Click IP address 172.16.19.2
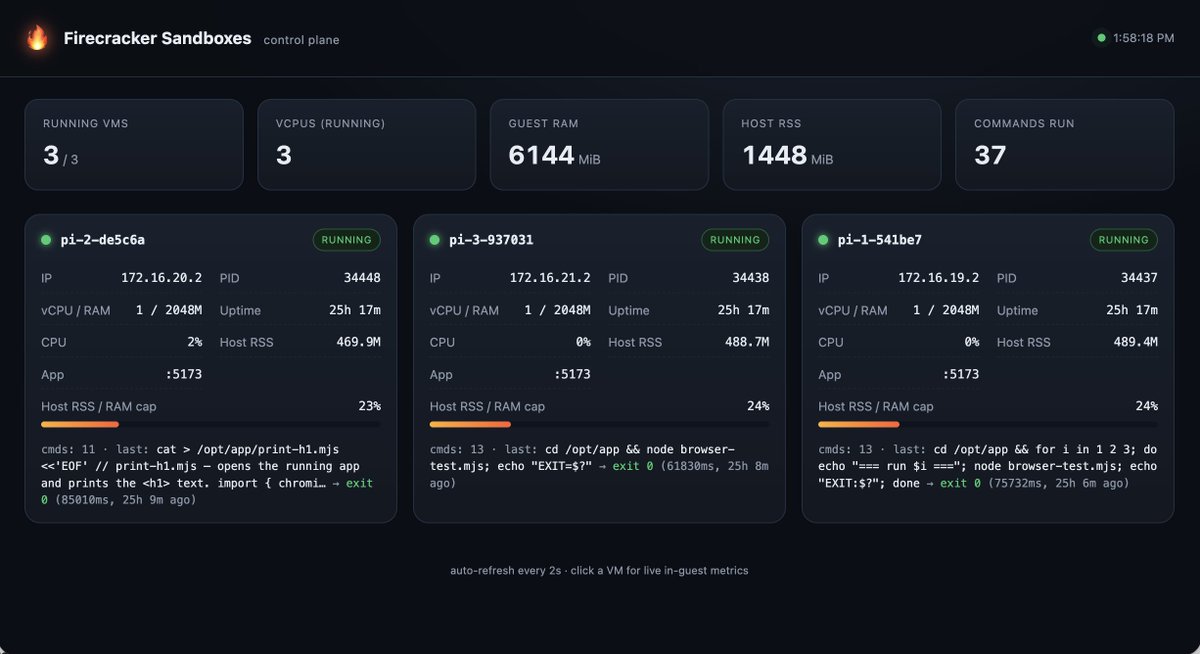 (939, 278)
